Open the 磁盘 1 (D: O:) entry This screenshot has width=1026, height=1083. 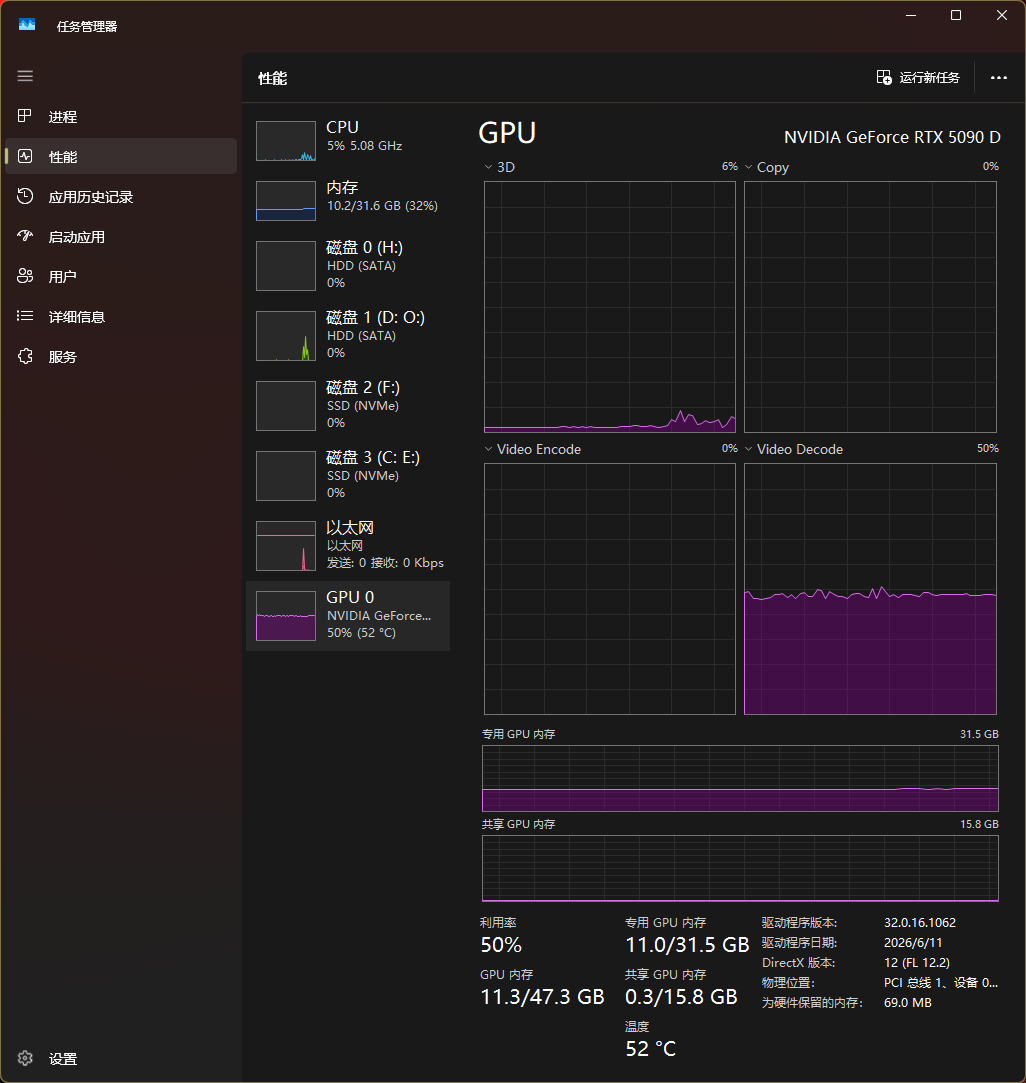coord(348,336)
